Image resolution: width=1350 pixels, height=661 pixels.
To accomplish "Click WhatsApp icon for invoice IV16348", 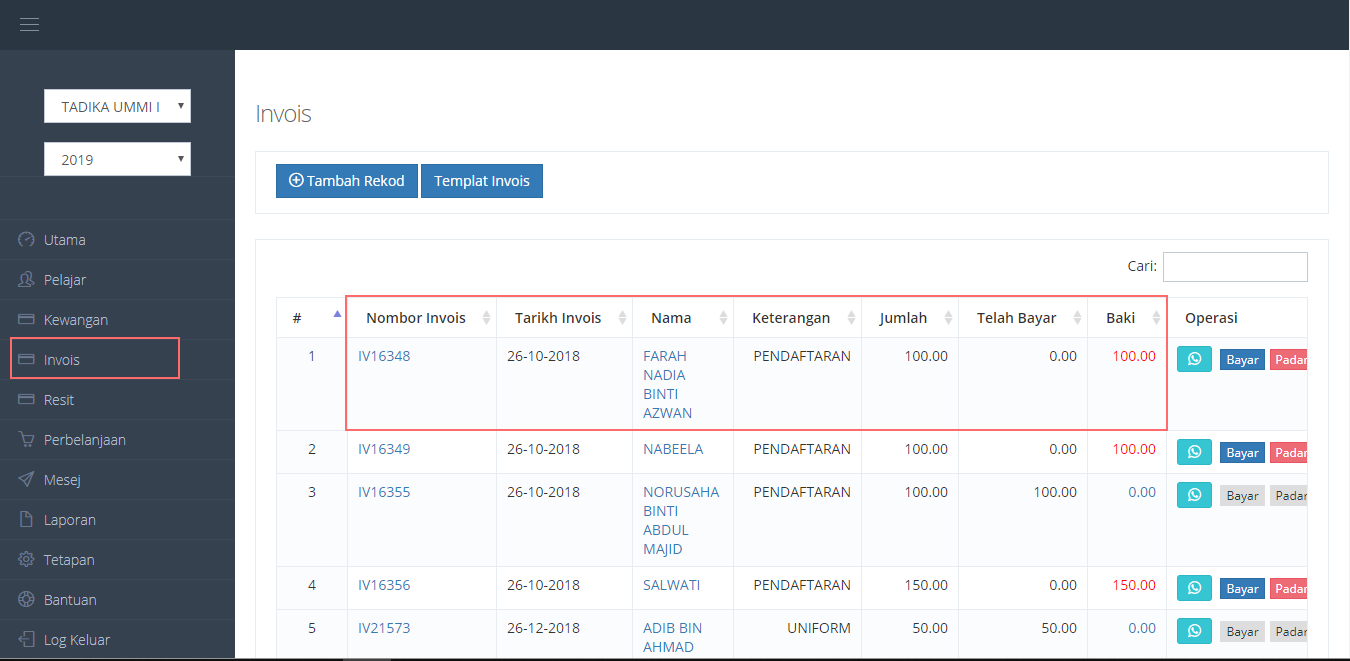I will pyautogui.click(x=1194, y=359).
